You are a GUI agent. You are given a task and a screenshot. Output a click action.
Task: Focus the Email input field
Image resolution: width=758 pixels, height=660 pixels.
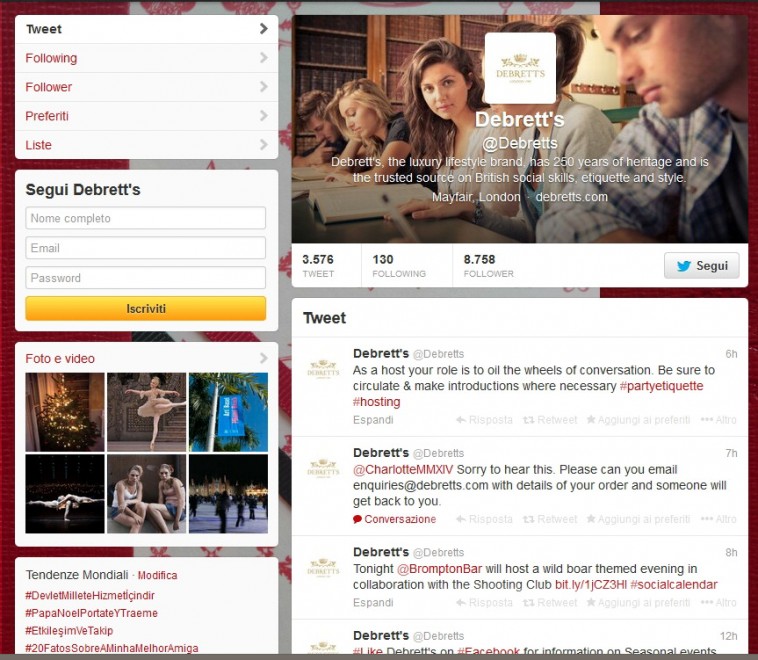146,248
